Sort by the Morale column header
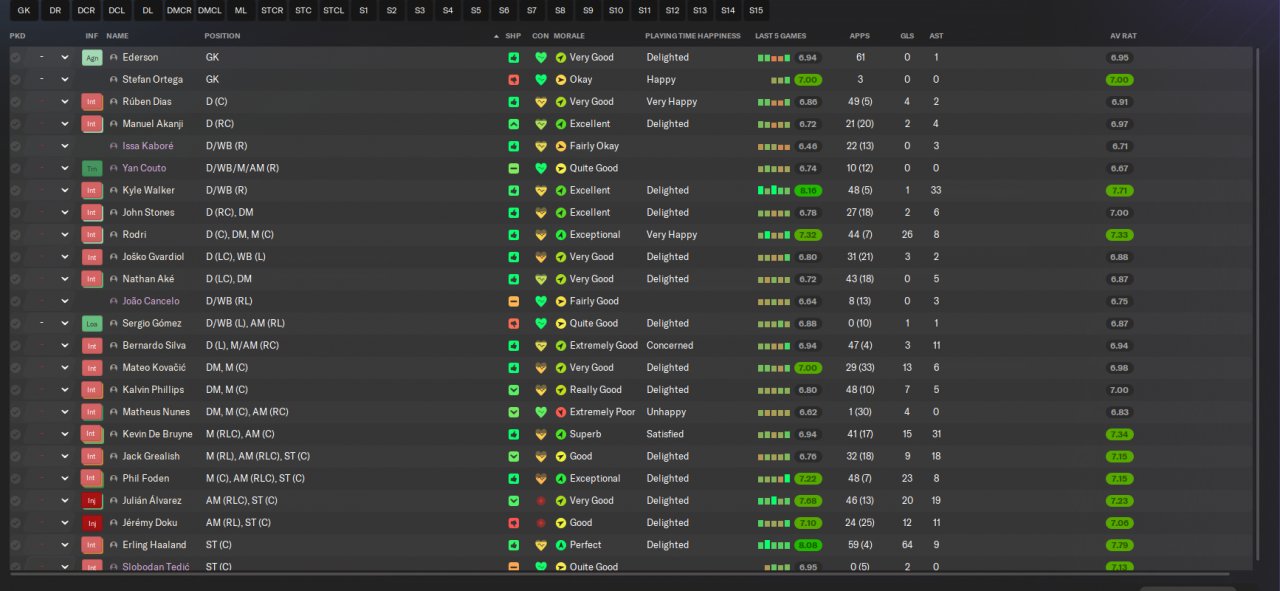Image resolution: width=1280 pixels, height=591 pixels. point(571,36)
